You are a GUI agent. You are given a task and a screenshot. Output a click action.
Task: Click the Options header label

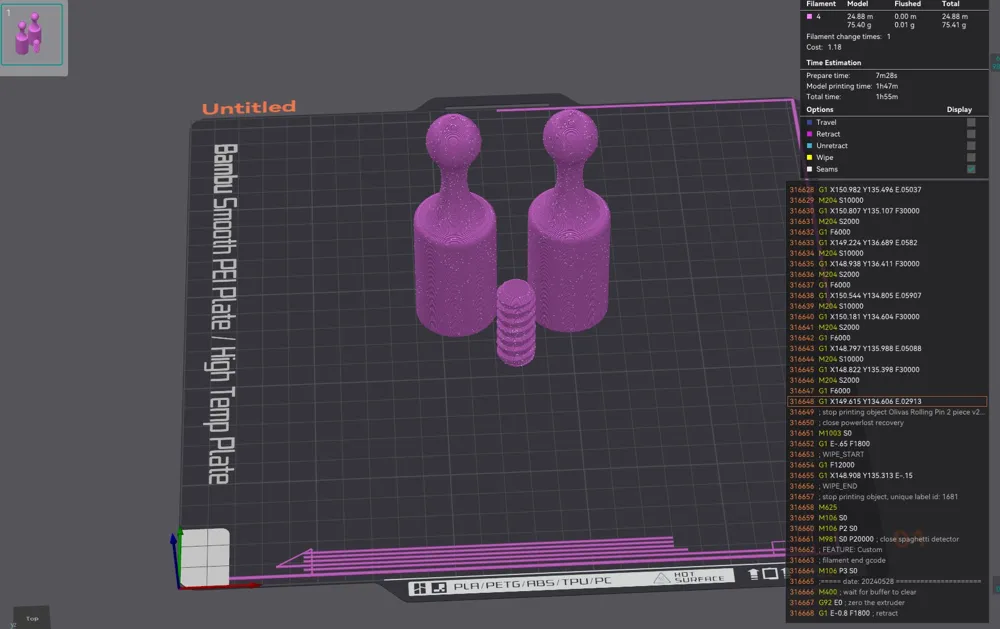click(820, 110)
